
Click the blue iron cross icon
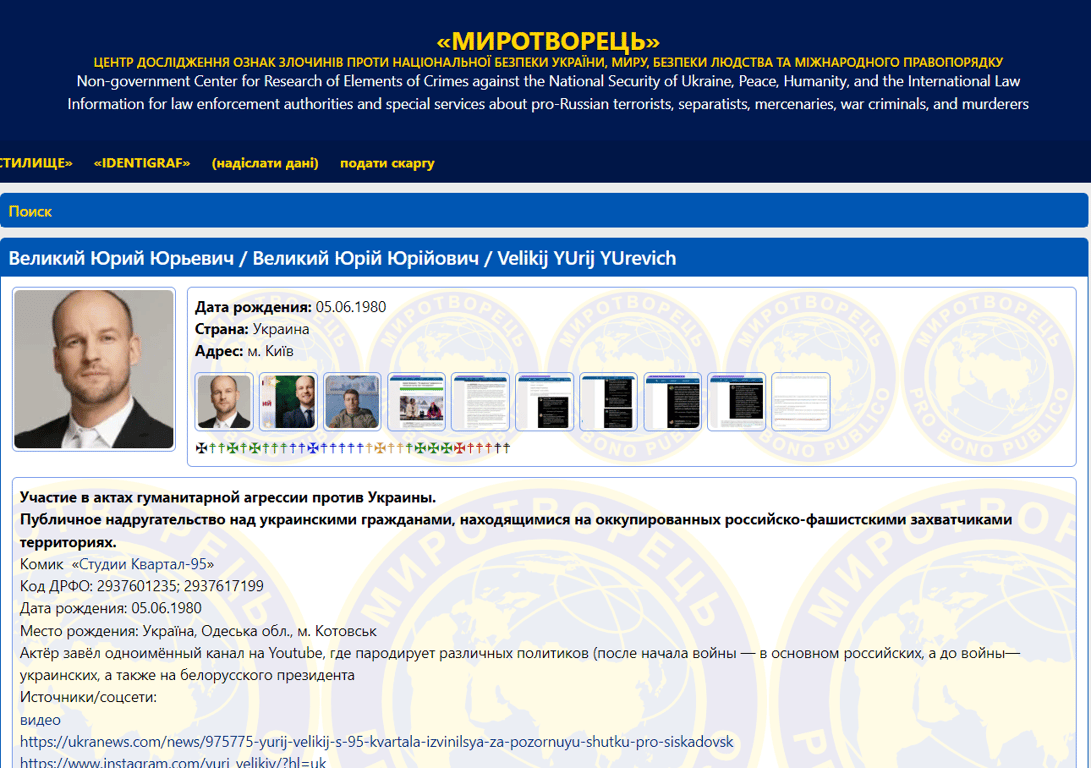coord(312,448)
